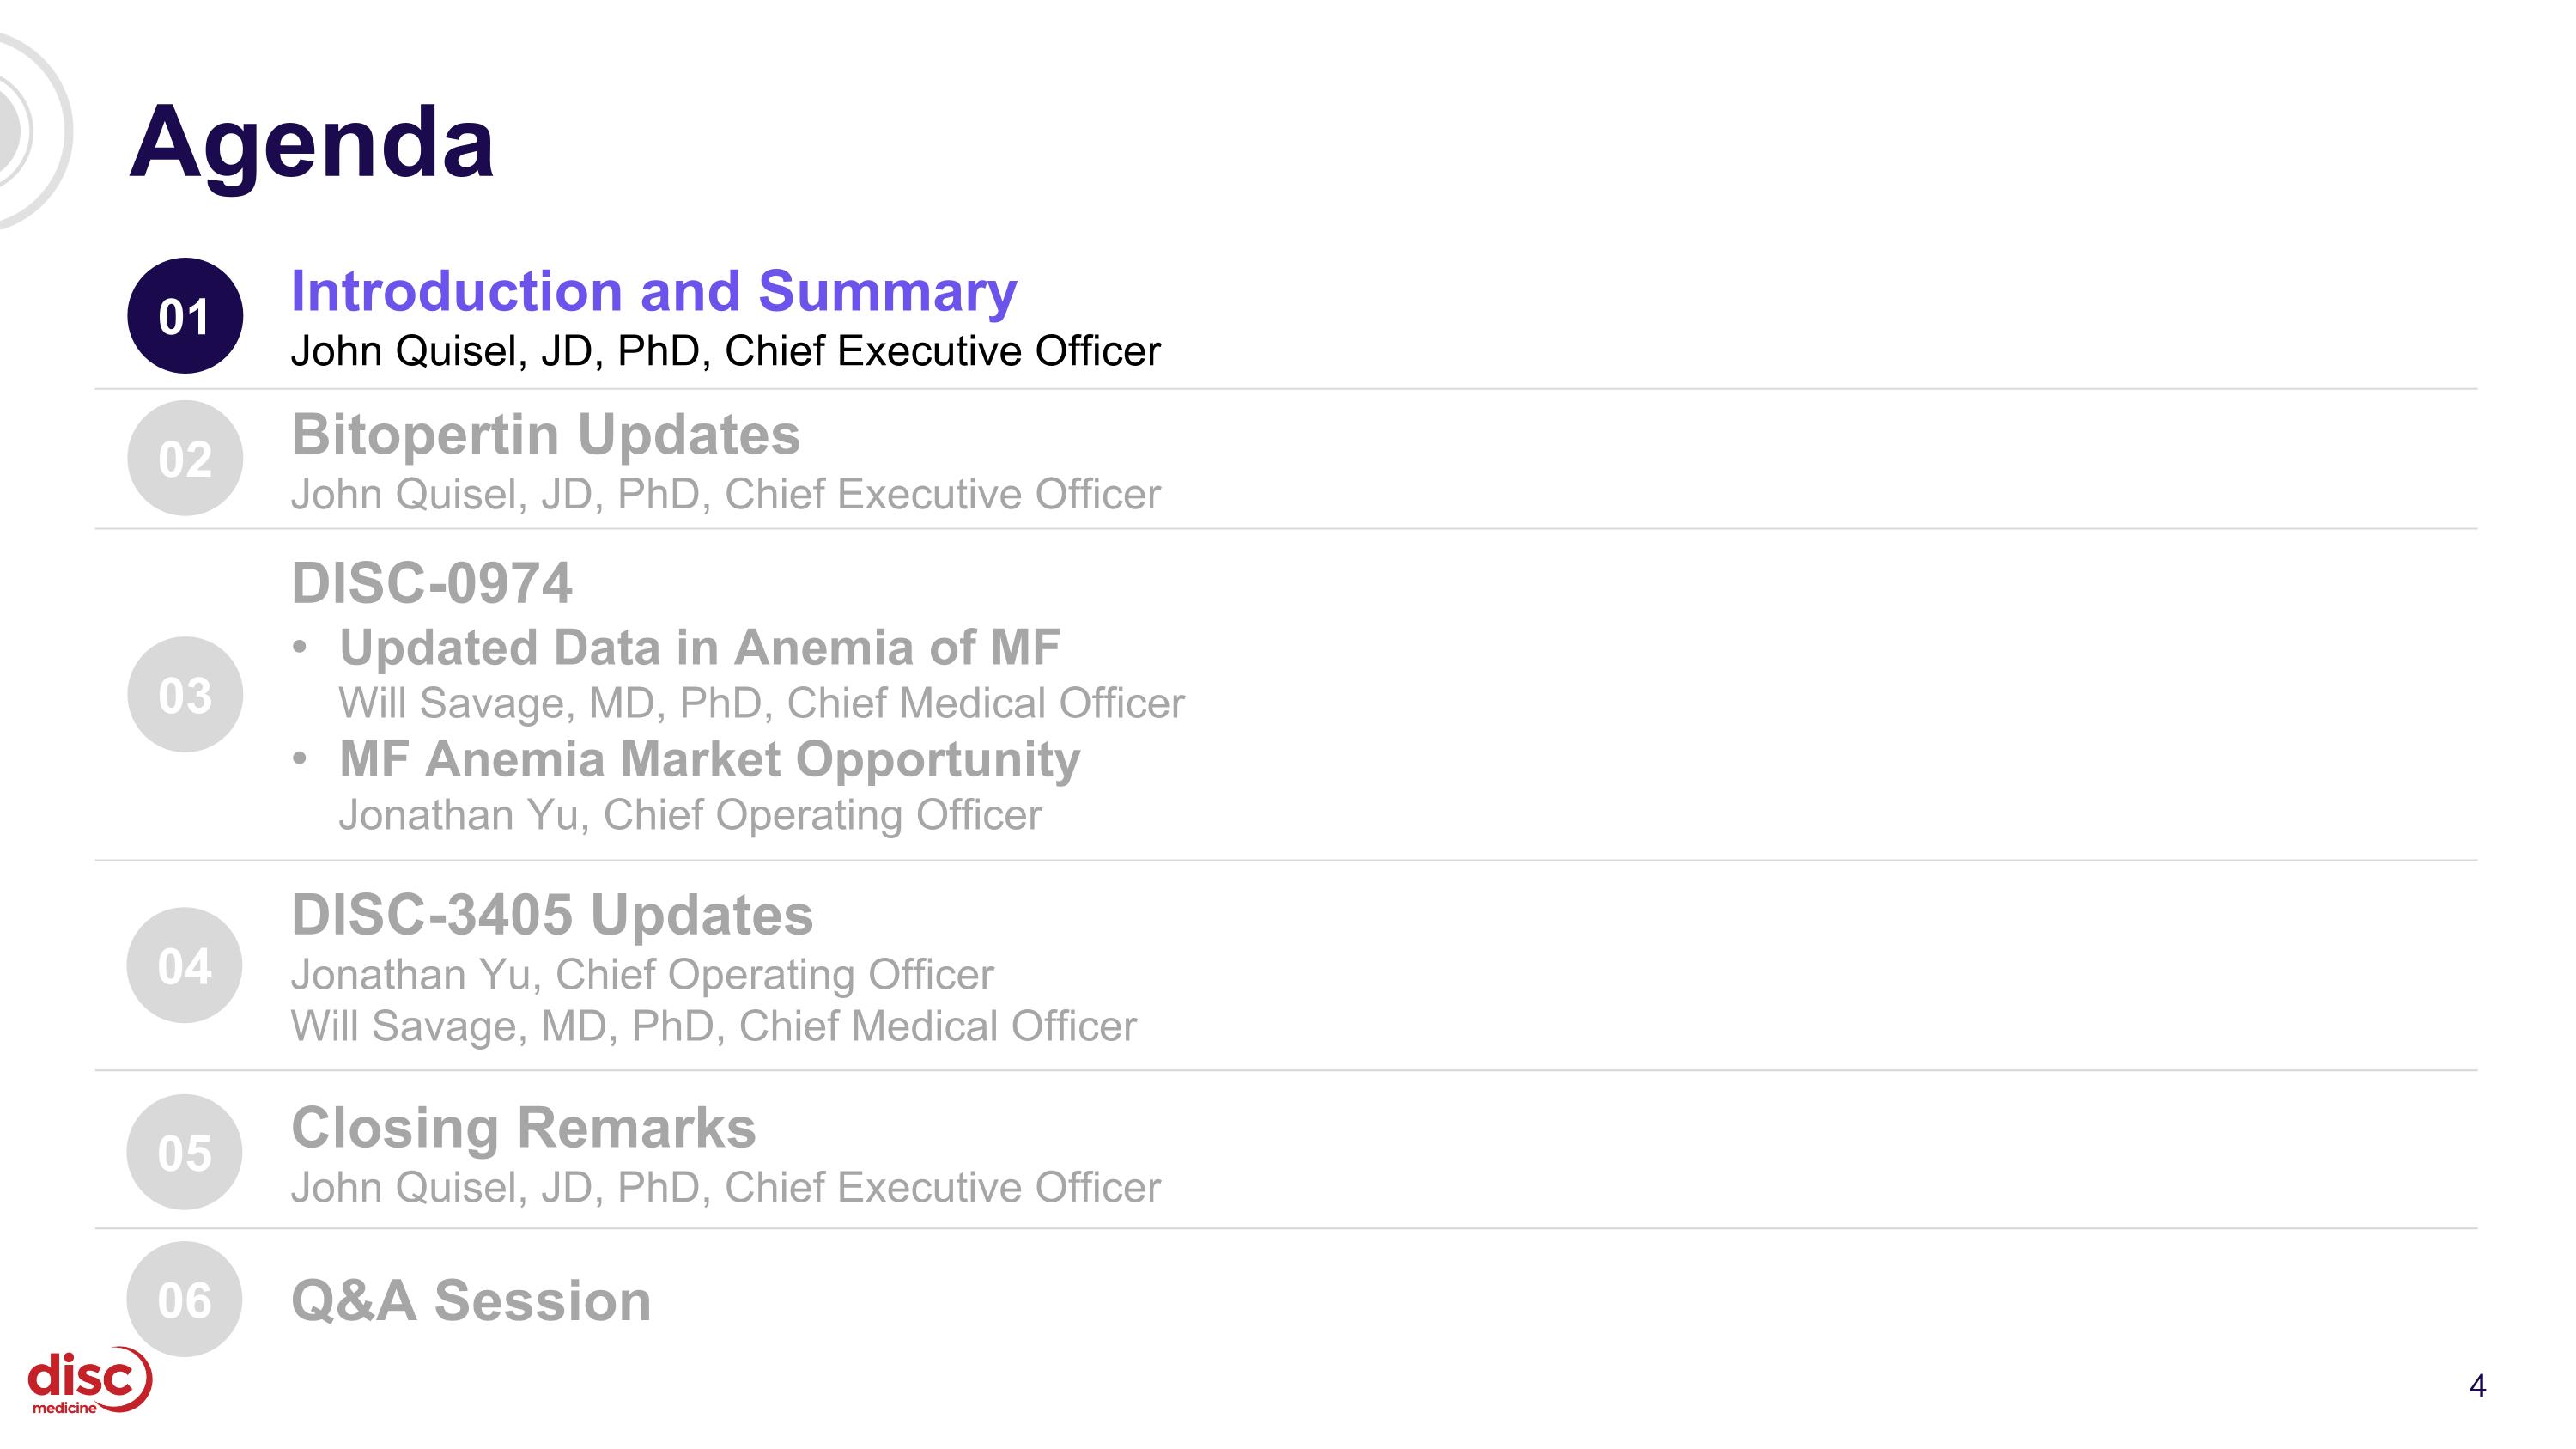Click Will Savage Chief Medical Officer under DISC-3405
This screenshot has height=1449, width=2576.
pos(713,1026)
